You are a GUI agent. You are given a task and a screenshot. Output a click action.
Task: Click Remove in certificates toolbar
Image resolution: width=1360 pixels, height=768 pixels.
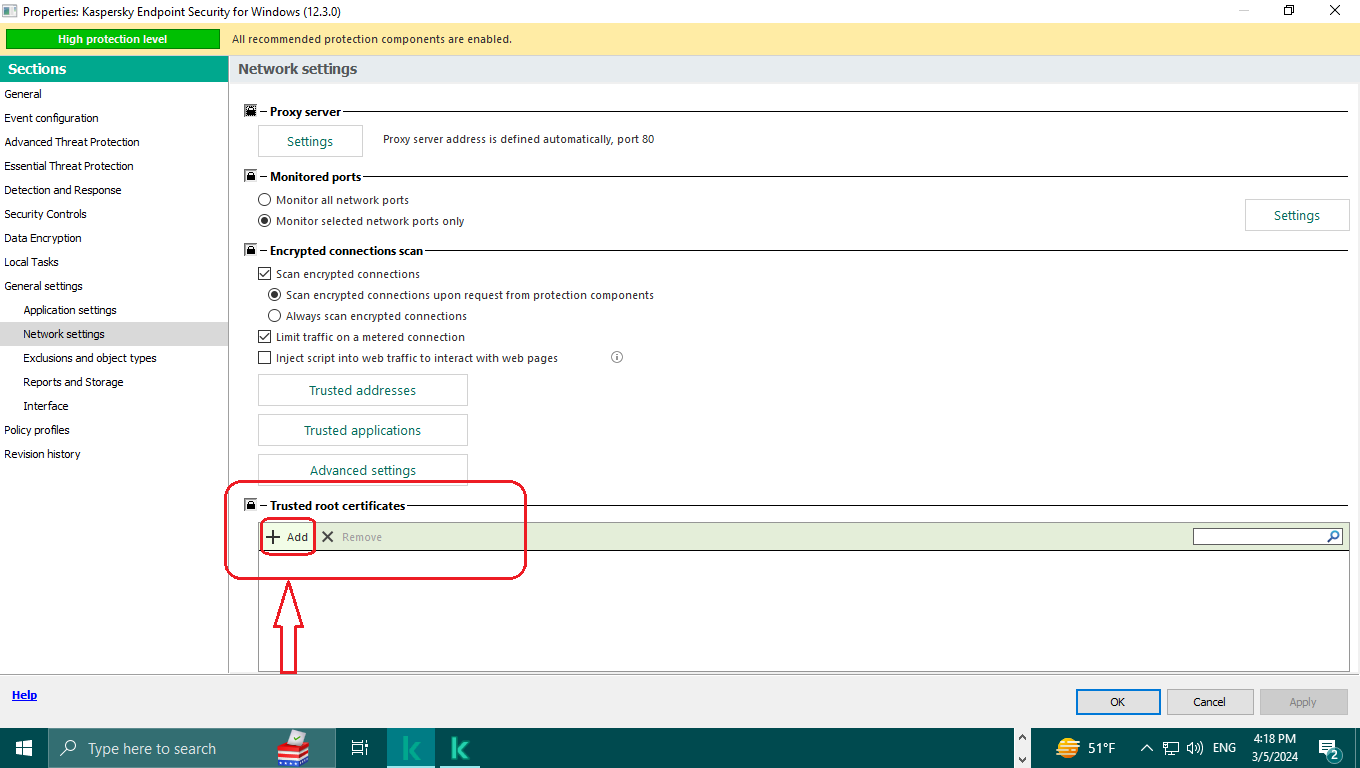352,537
